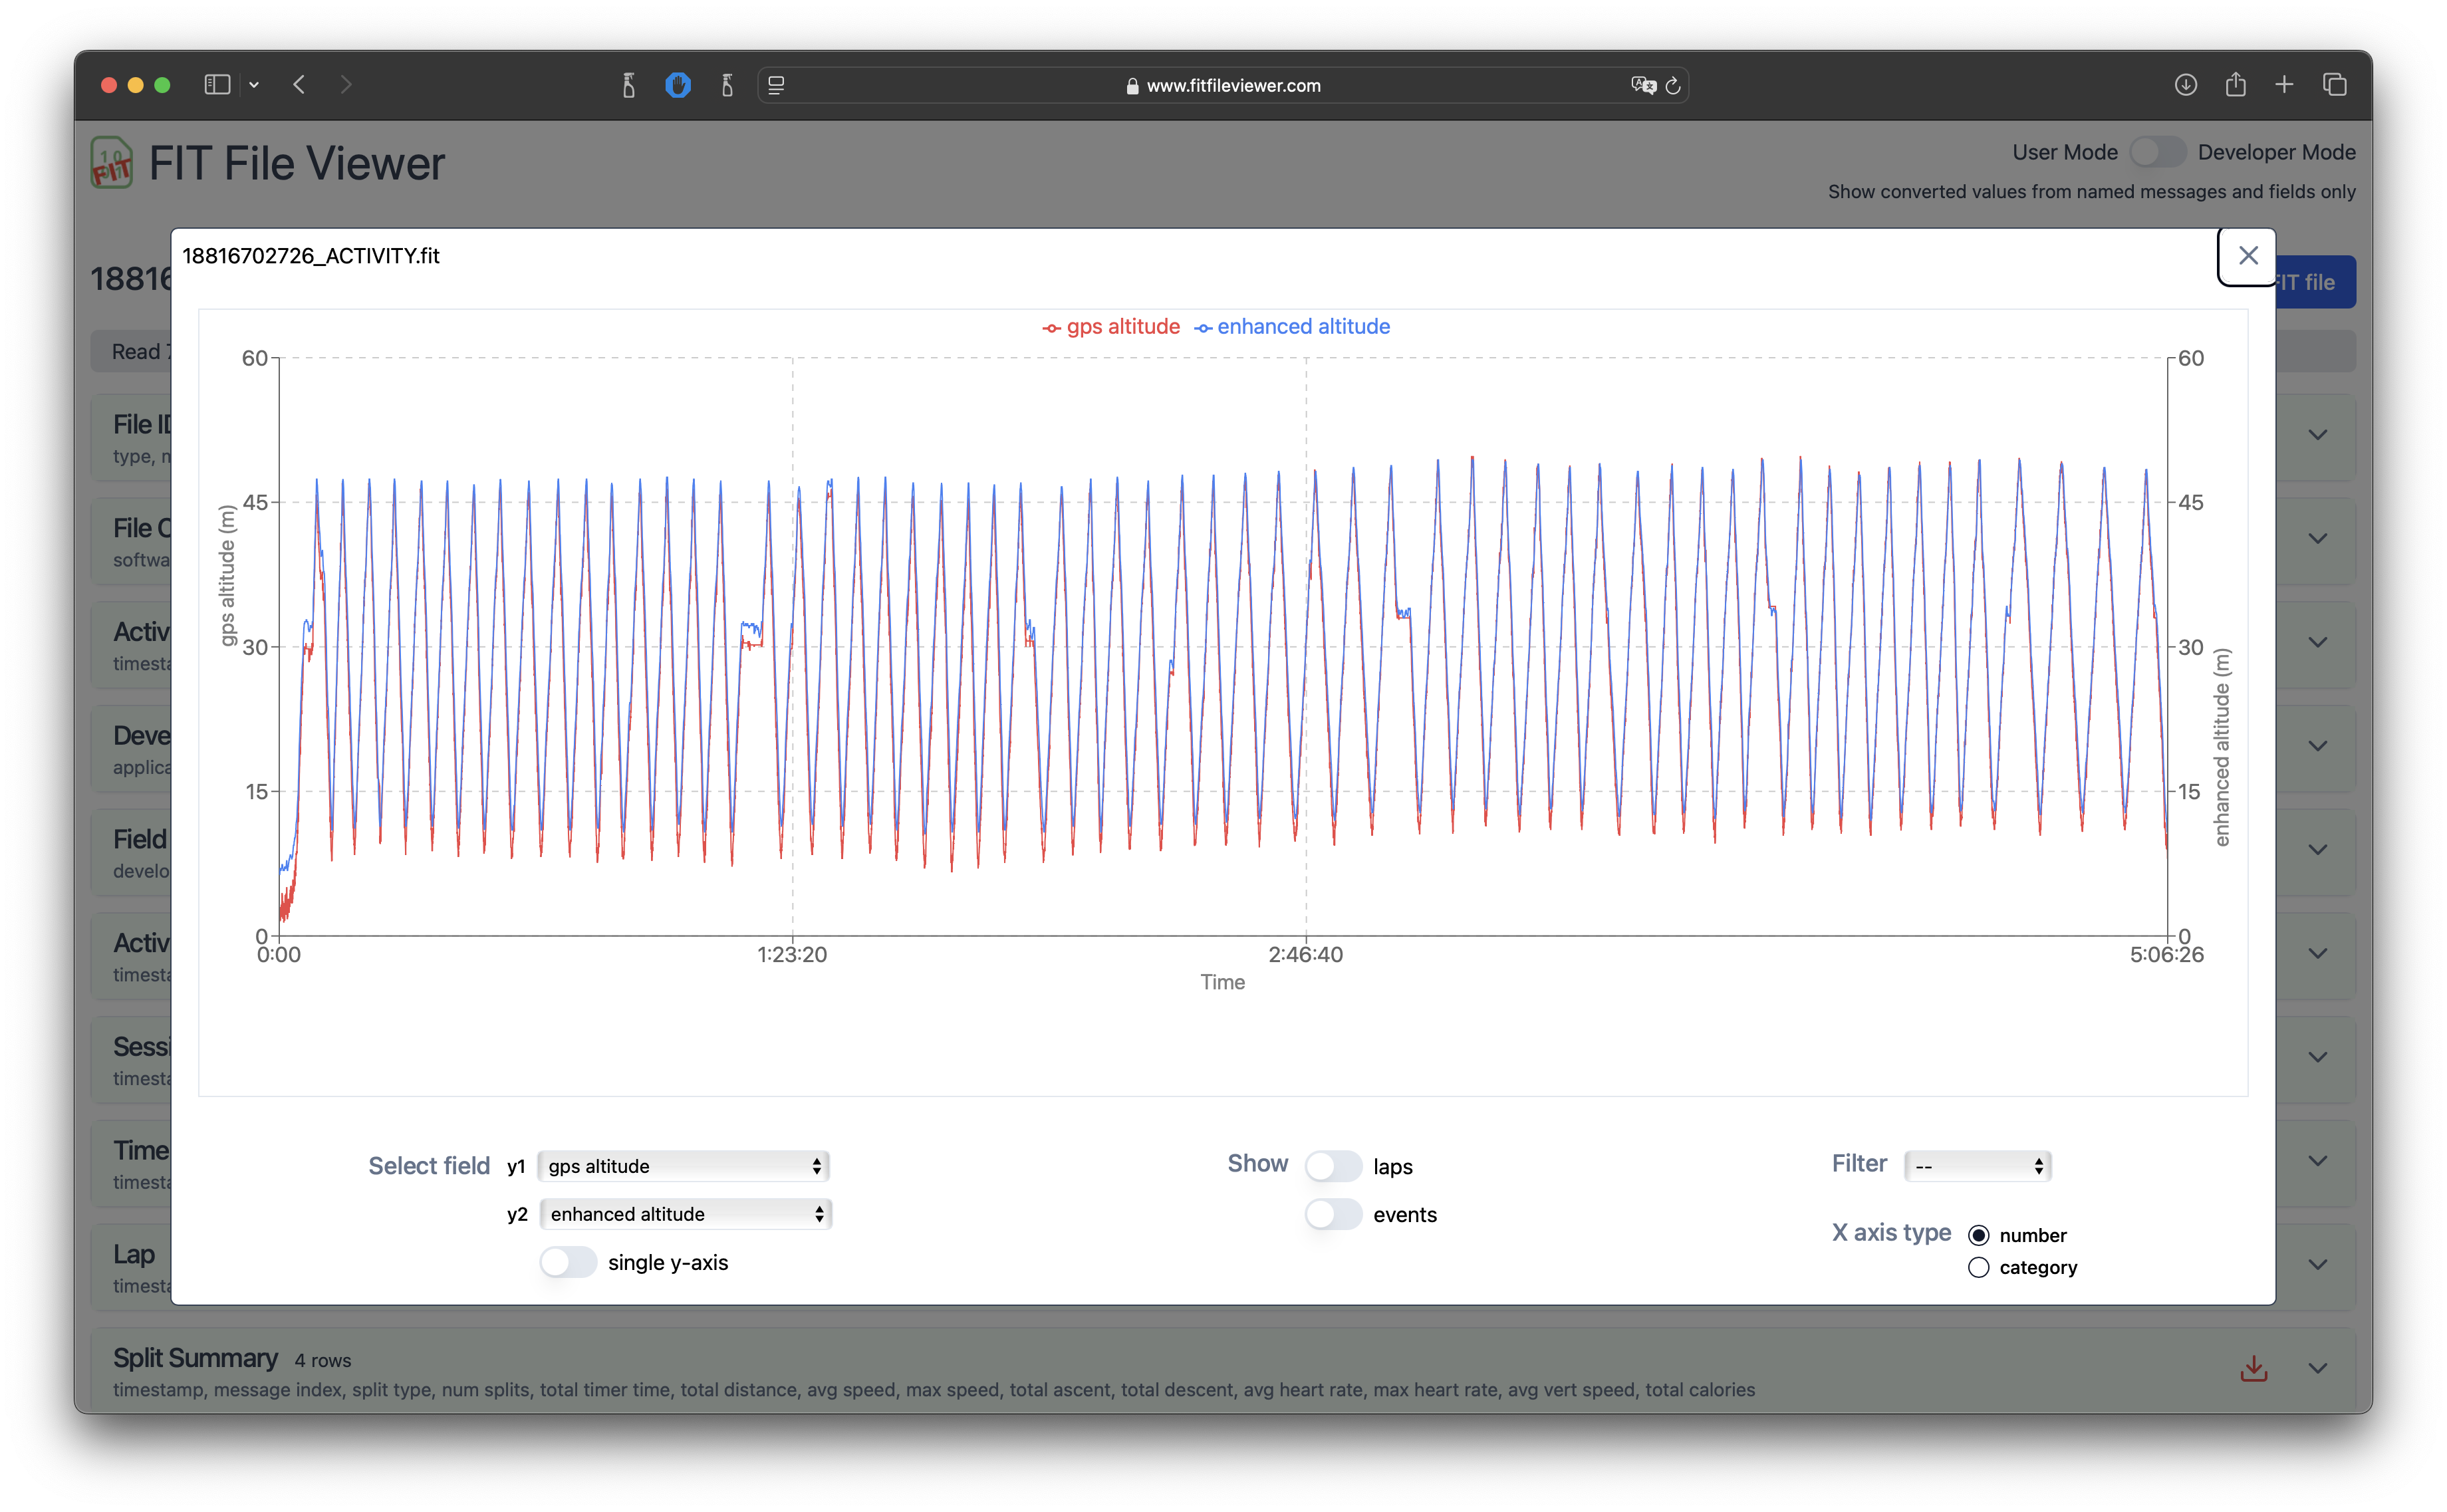This screenshot has height=1512, width=2447.
Task: Click the blue hand content blocker extension
Action: [678, 85]
